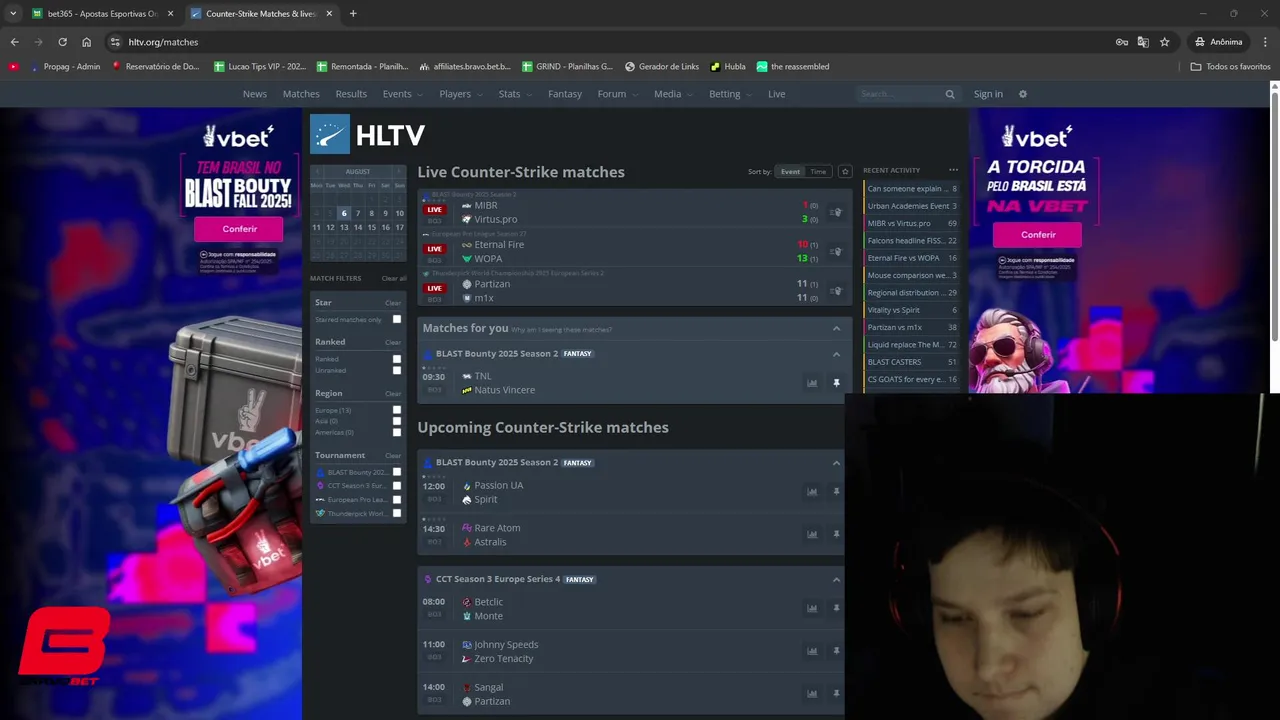The height and width of the screenshot is (720, 1280).
Task: Open betting odds icon for Eternal Fire vs WOPA
Action: point(836,252)
